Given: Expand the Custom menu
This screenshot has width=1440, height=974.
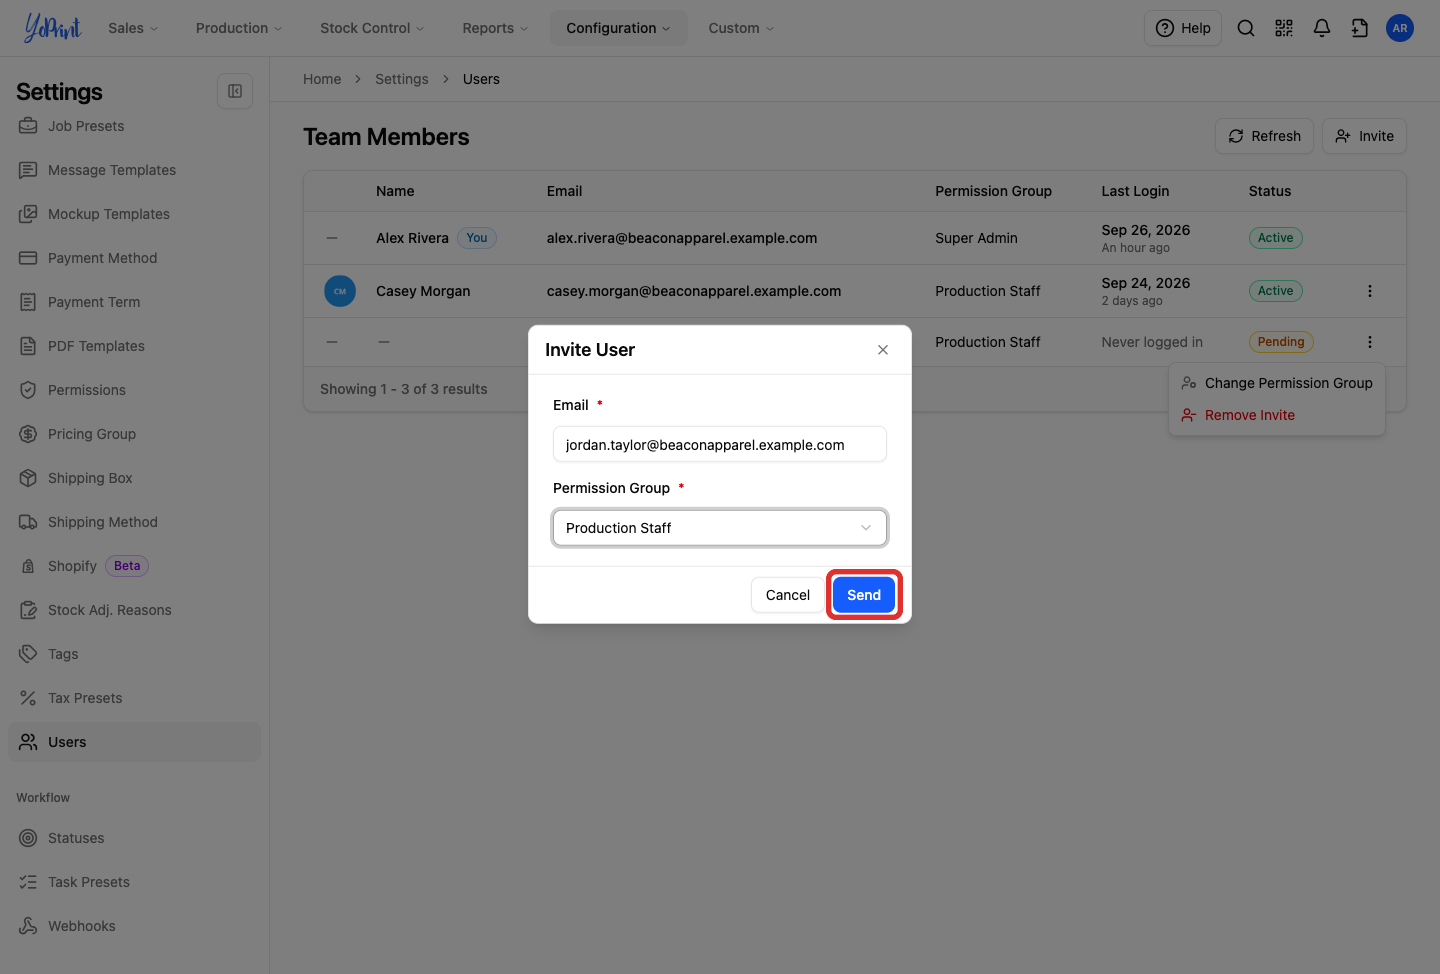Looking at the screenshot, I should click(x=741, y=28).
